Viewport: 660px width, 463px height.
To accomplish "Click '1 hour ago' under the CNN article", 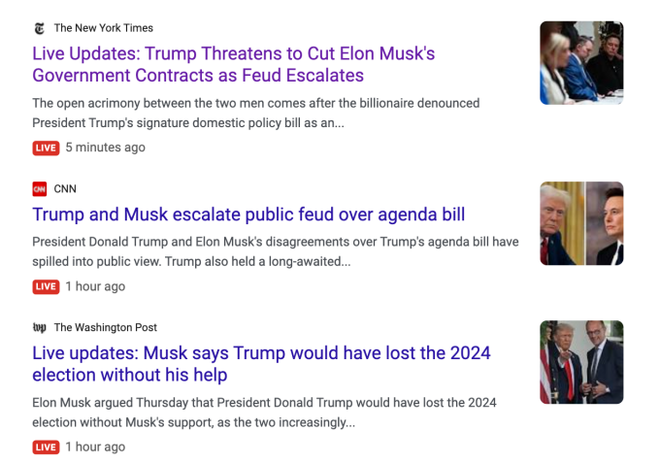I will tap(95, 287).
